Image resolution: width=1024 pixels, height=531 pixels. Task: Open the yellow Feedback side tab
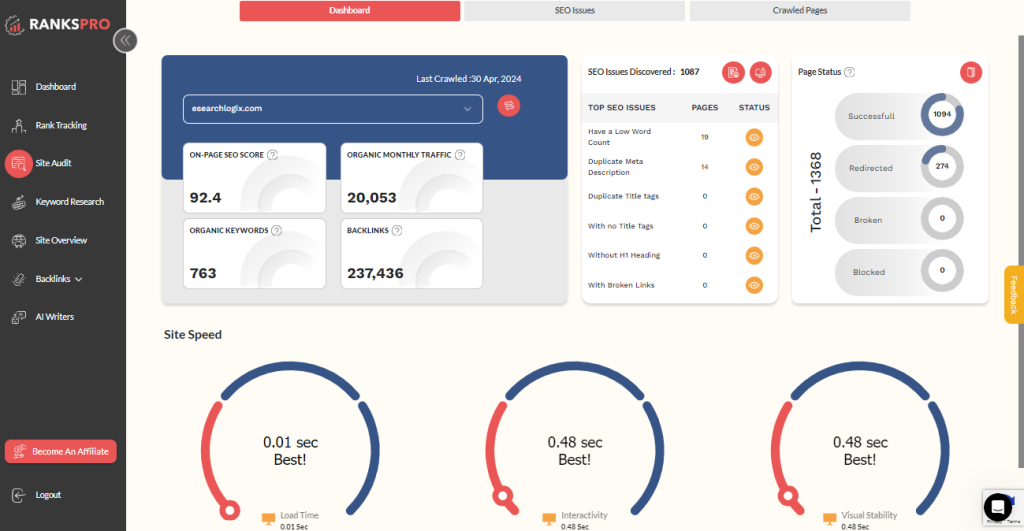[x=1014, y=295]
